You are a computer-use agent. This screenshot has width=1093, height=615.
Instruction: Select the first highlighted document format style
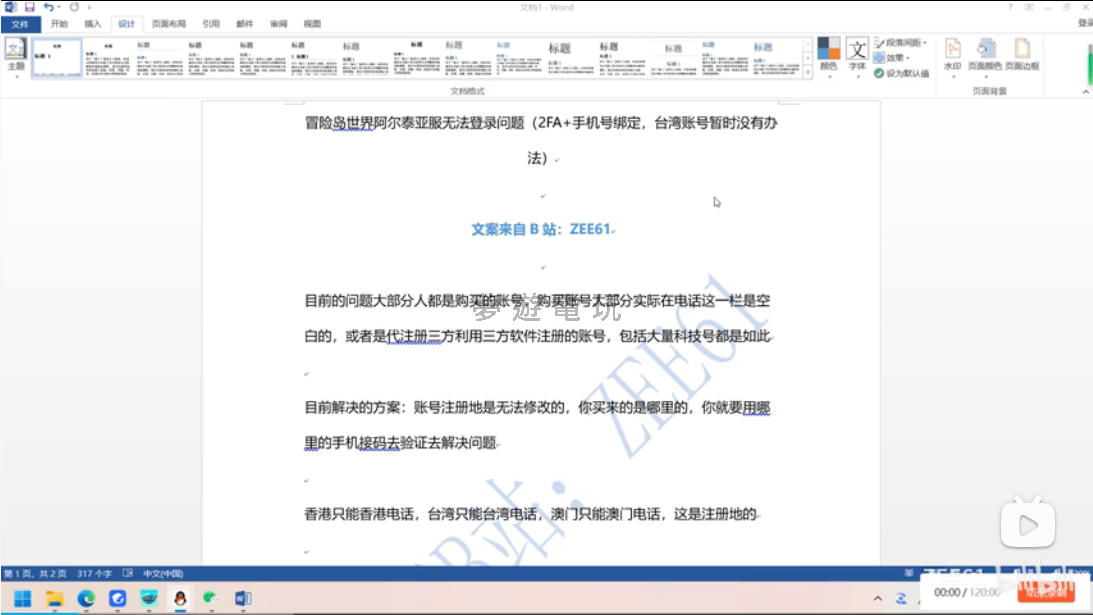pyautogui.click(x=56, y=58)
